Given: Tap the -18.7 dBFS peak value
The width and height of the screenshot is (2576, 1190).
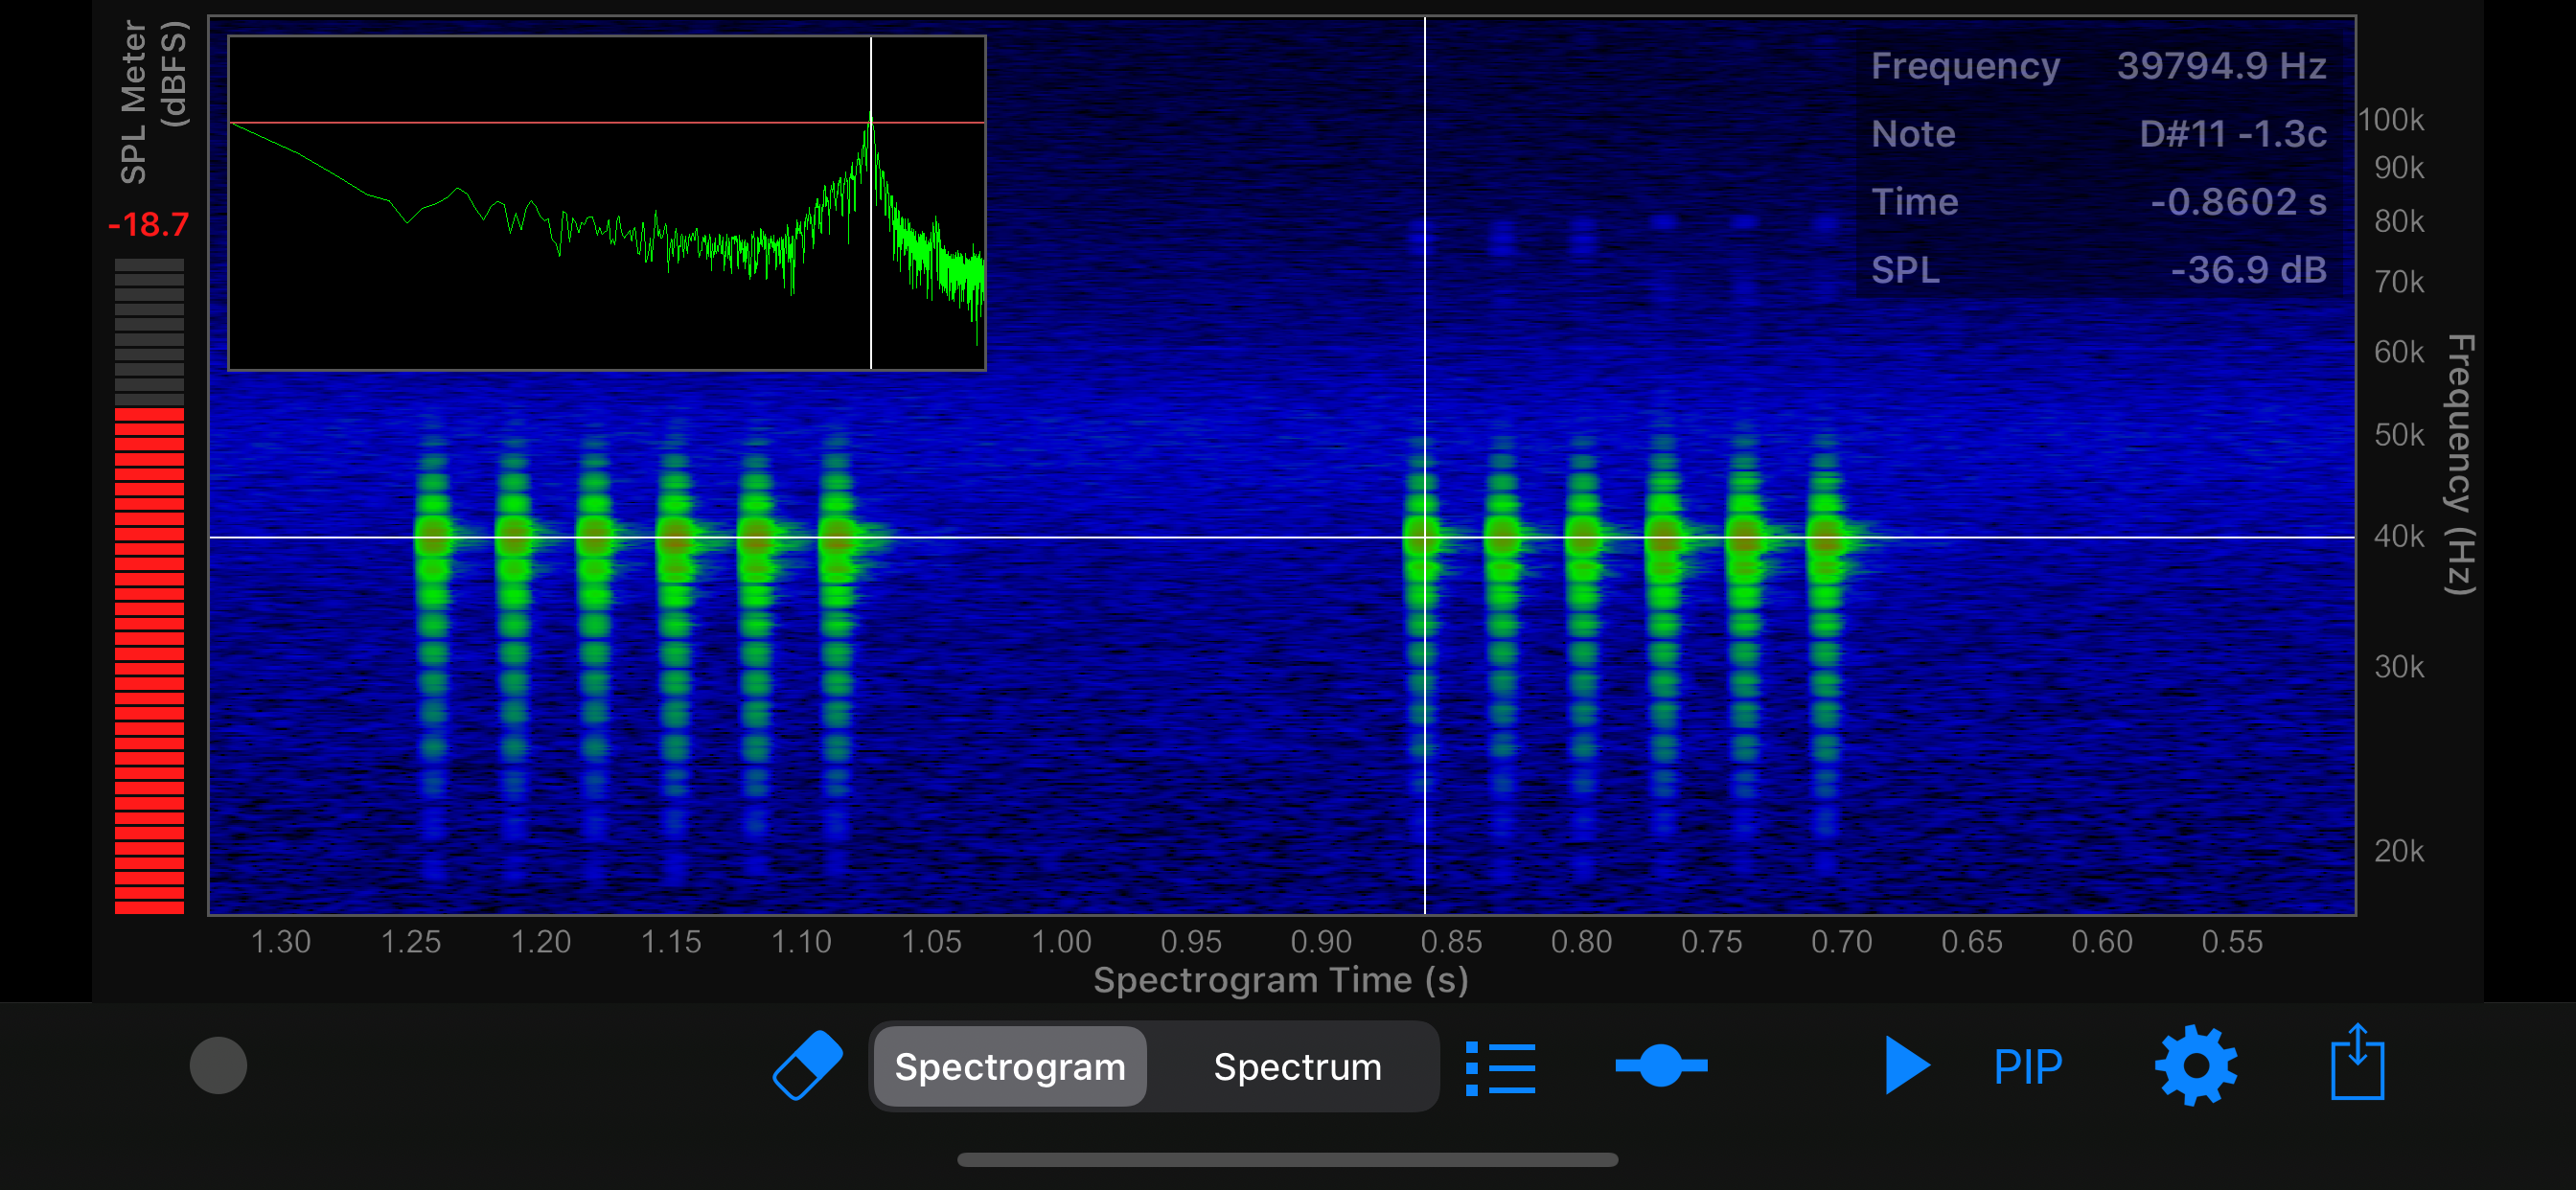Looking at the screenshot, I should [x=148, y=224].
